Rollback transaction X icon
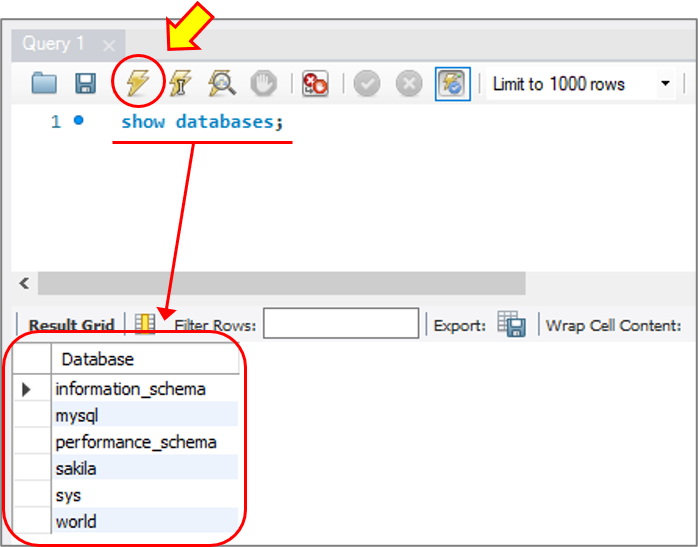 pos(409,83)
